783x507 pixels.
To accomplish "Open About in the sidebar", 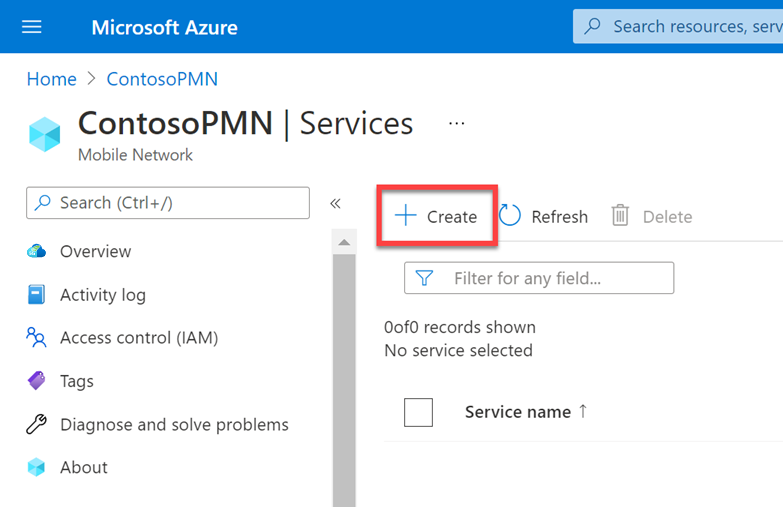I will [x=83, y=468].
